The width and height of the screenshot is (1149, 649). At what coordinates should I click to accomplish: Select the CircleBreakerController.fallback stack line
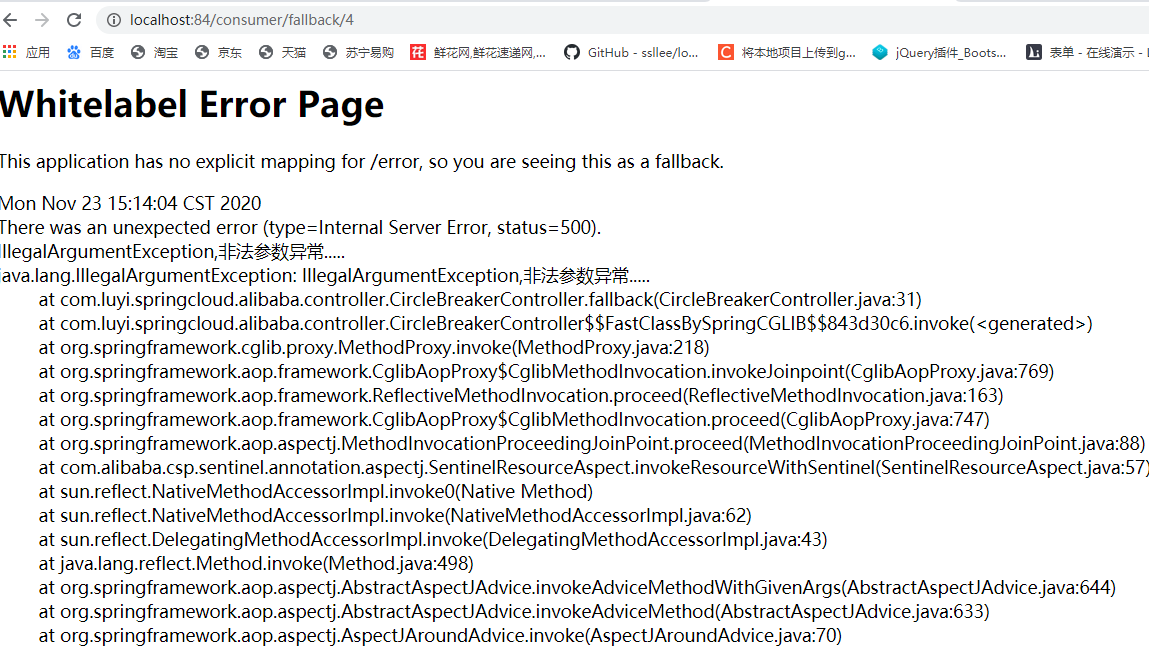coord(480,300)
